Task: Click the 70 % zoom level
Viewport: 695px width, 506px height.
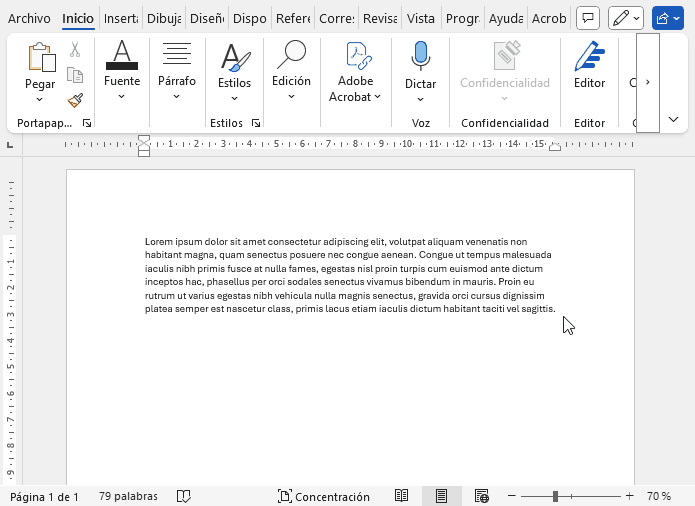Action: point(659,497)
